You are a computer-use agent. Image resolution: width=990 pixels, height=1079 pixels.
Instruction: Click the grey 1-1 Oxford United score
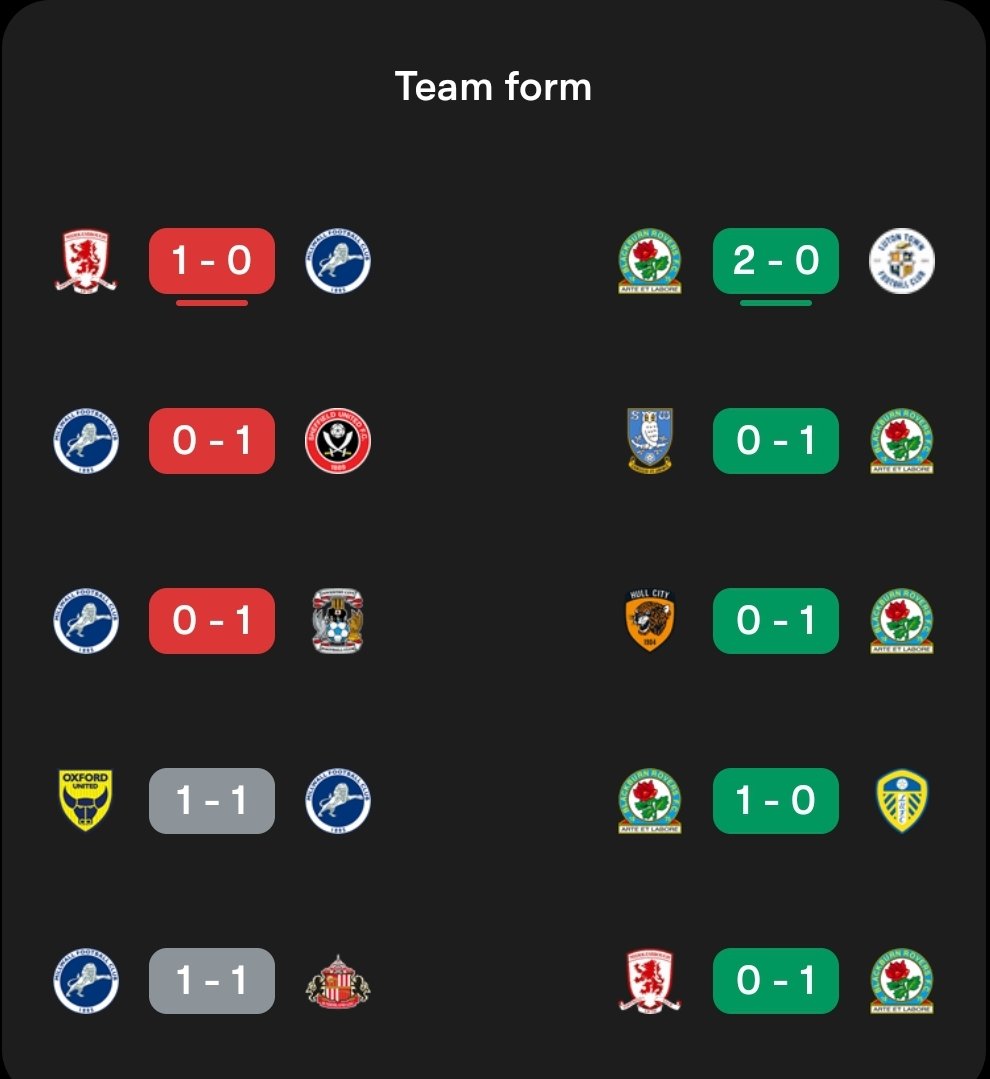tap(212, 801)
